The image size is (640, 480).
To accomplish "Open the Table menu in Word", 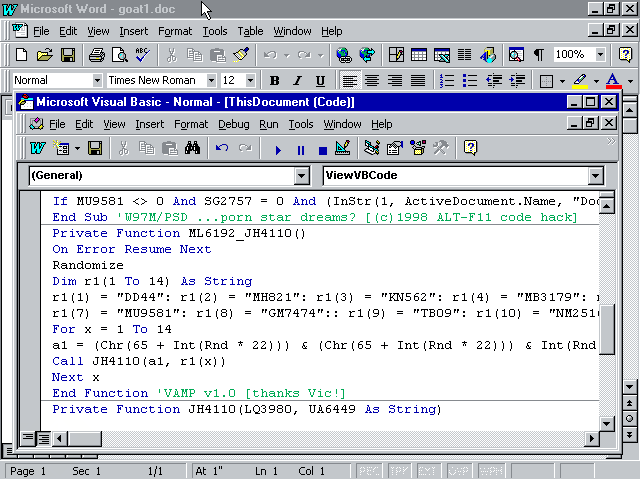I will coord(250,31).
